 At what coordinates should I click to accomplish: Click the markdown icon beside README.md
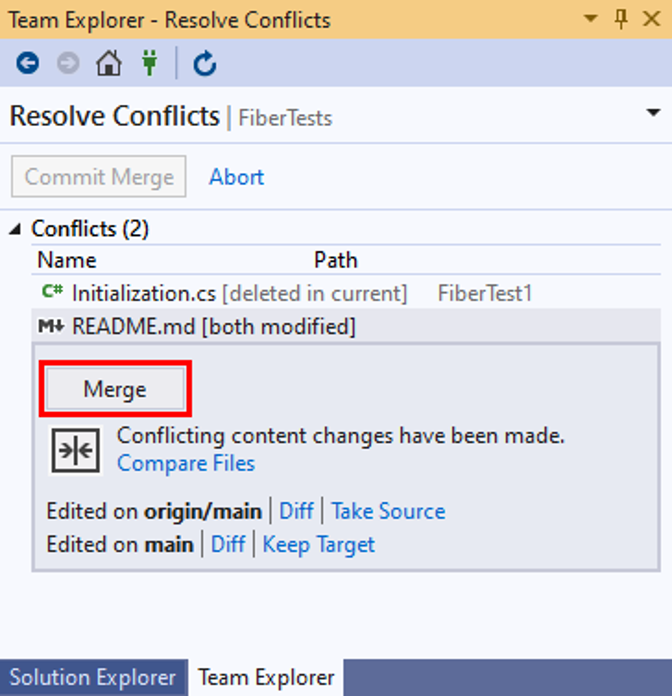click(x=52, y=326)
